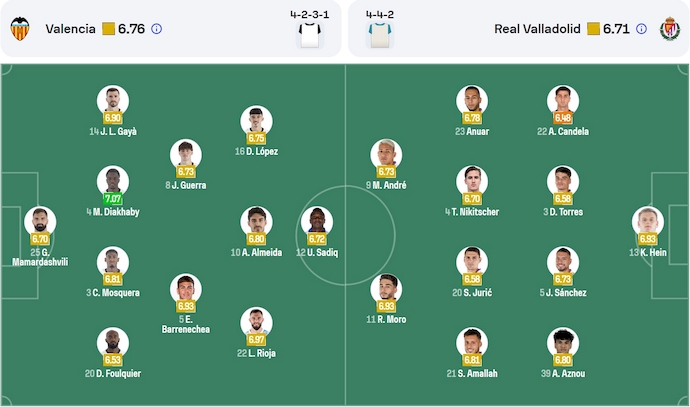The width and height of the screenshot is (690, 407).
Task: Click J. L. Gayà's player name label
Action: click(x=112, y=131)
